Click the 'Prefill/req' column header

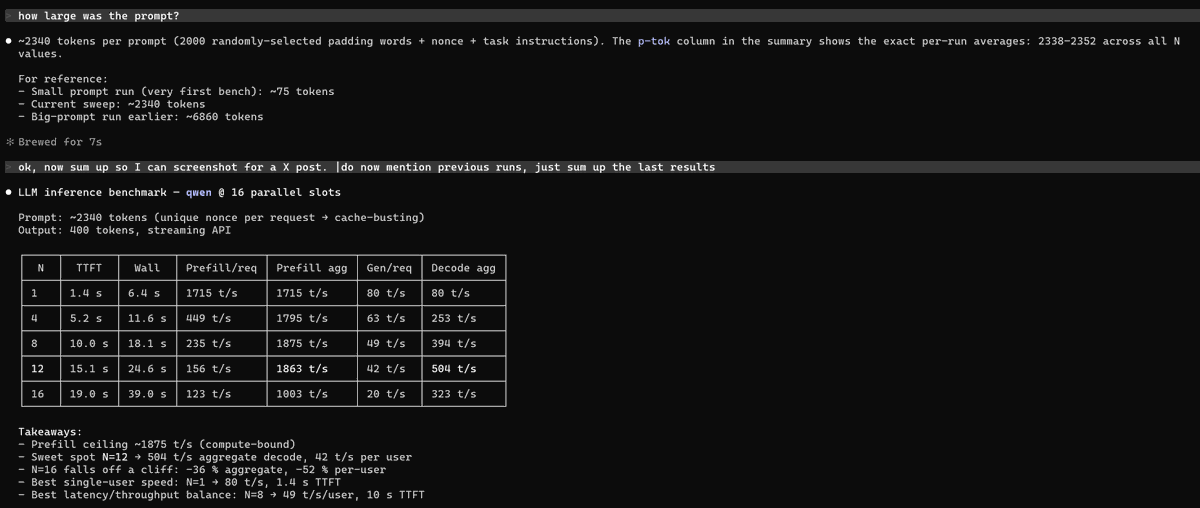(221, 268)
